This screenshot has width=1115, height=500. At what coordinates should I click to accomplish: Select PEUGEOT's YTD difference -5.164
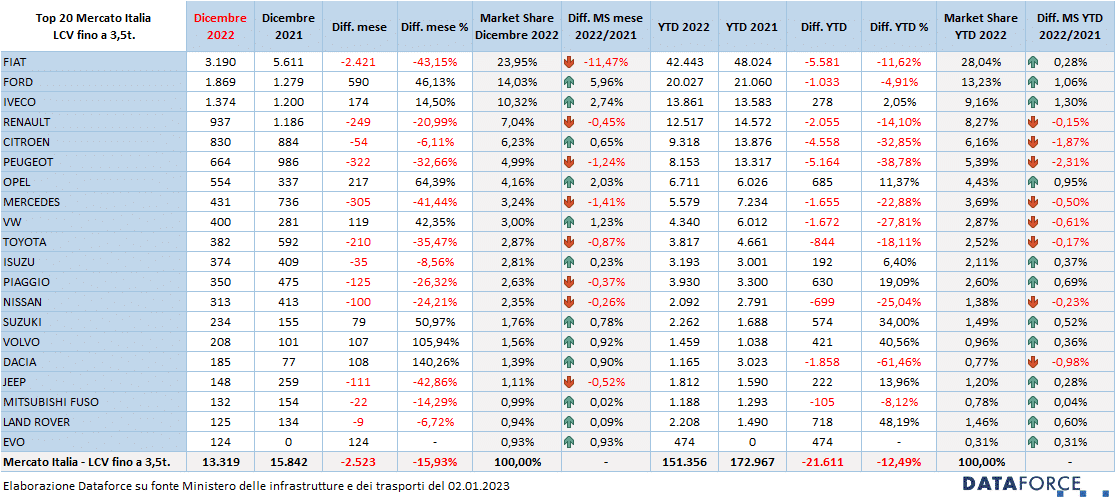click(x=823, y=161)
